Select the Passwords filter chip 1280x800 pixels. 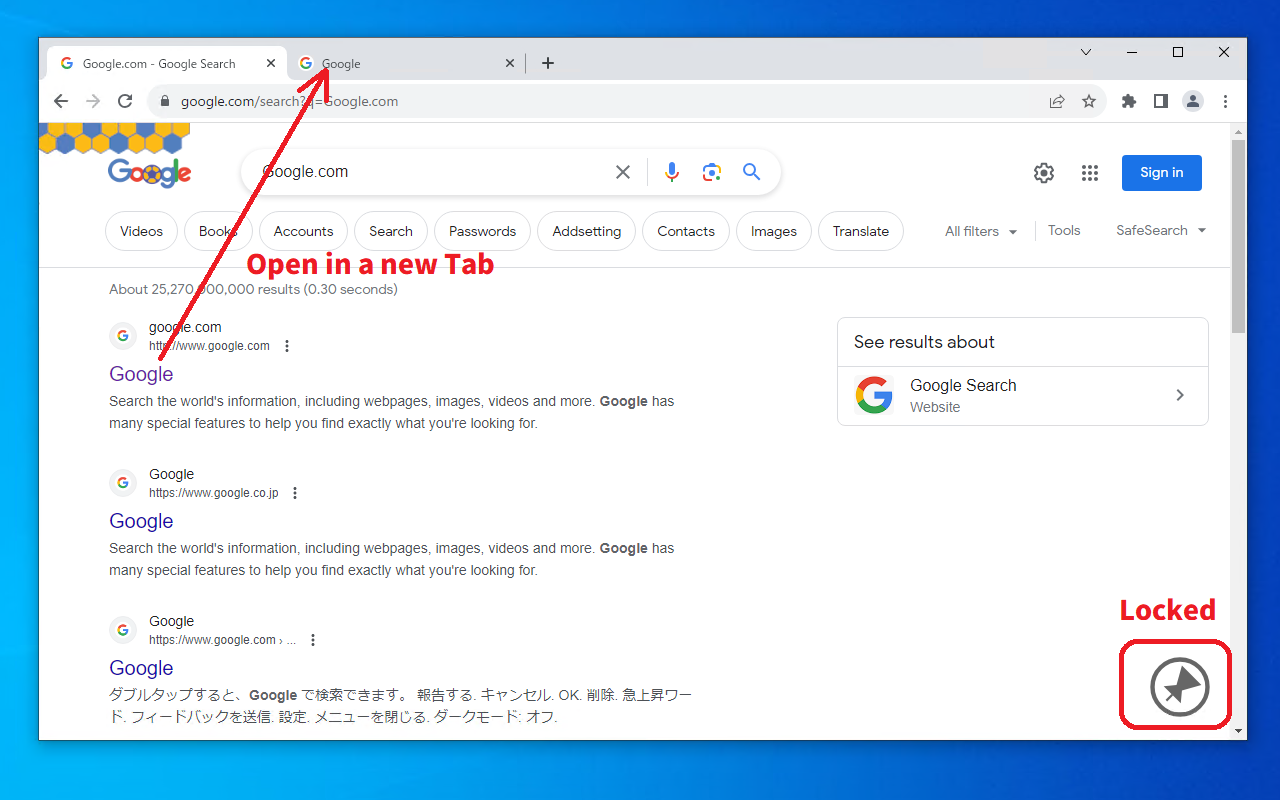click(x=483, y=231)
